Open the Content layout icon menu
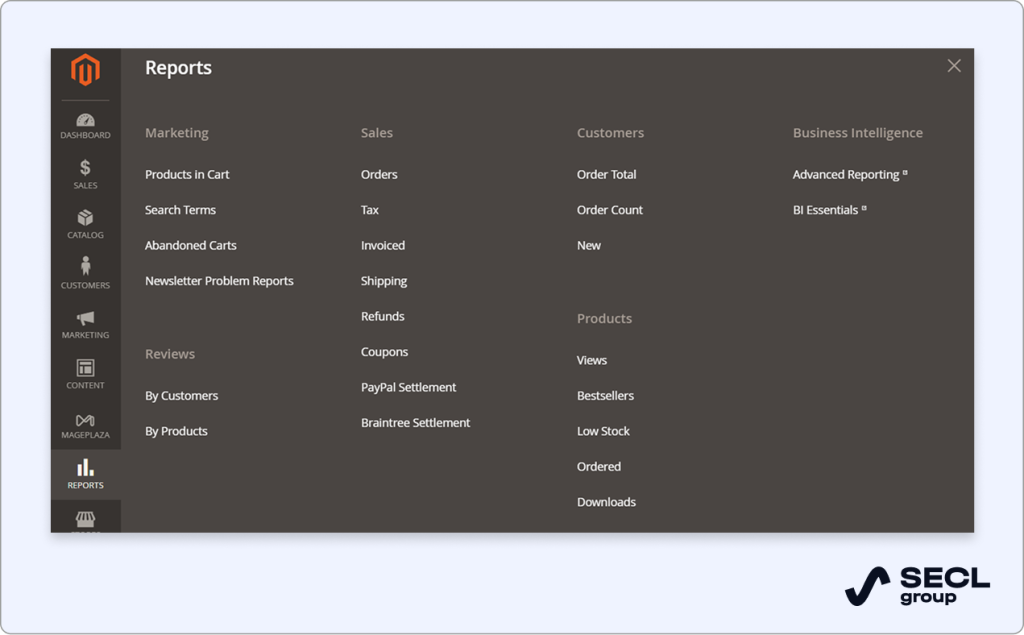The width and height of the screenshot is (1024, 635). click(x=85, y=374)
